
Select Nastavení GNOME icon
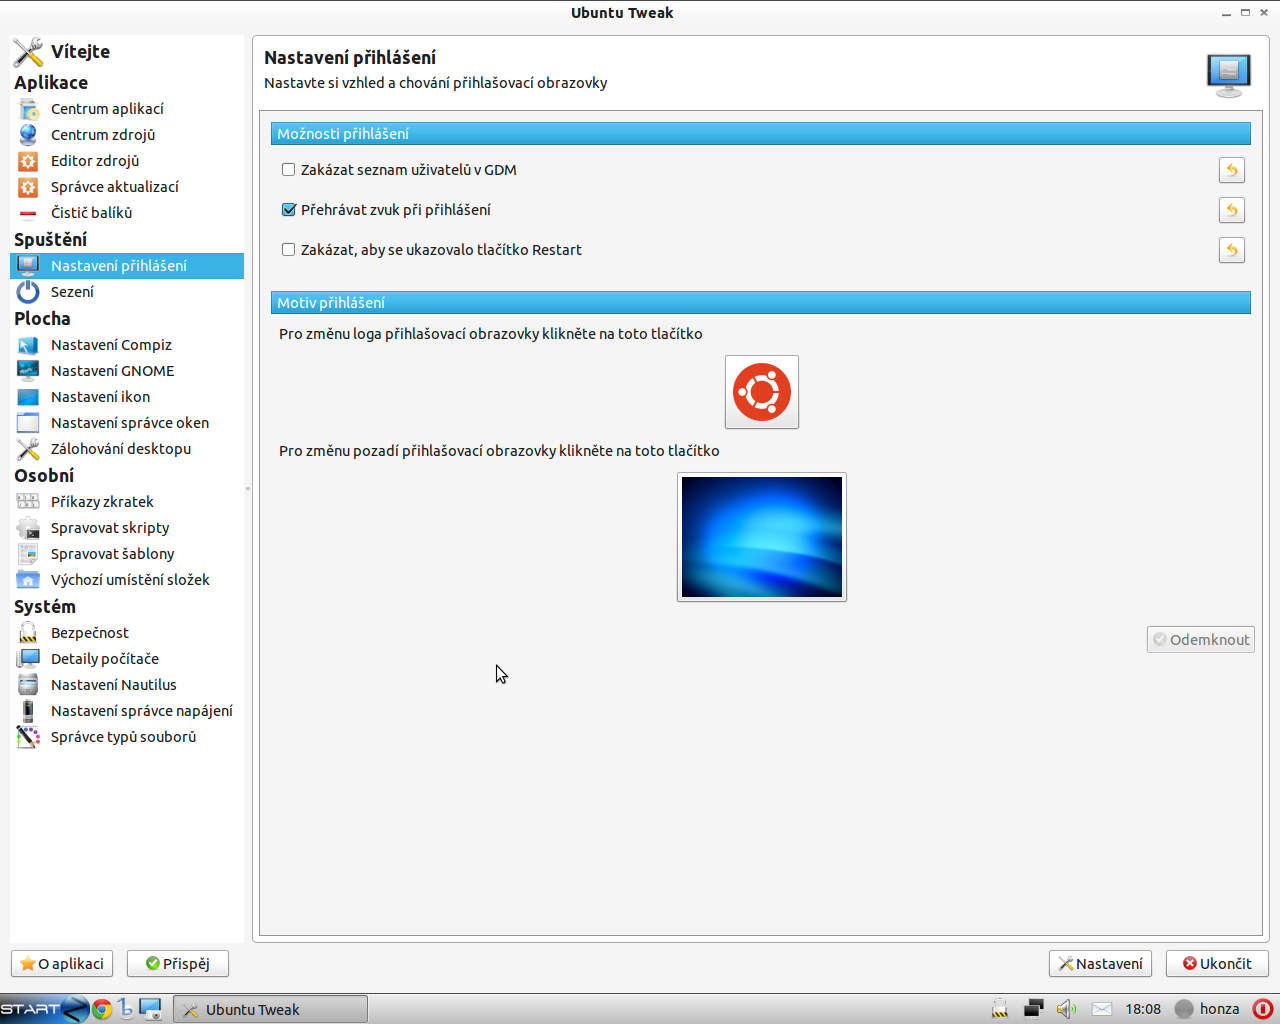coord(28,371)
